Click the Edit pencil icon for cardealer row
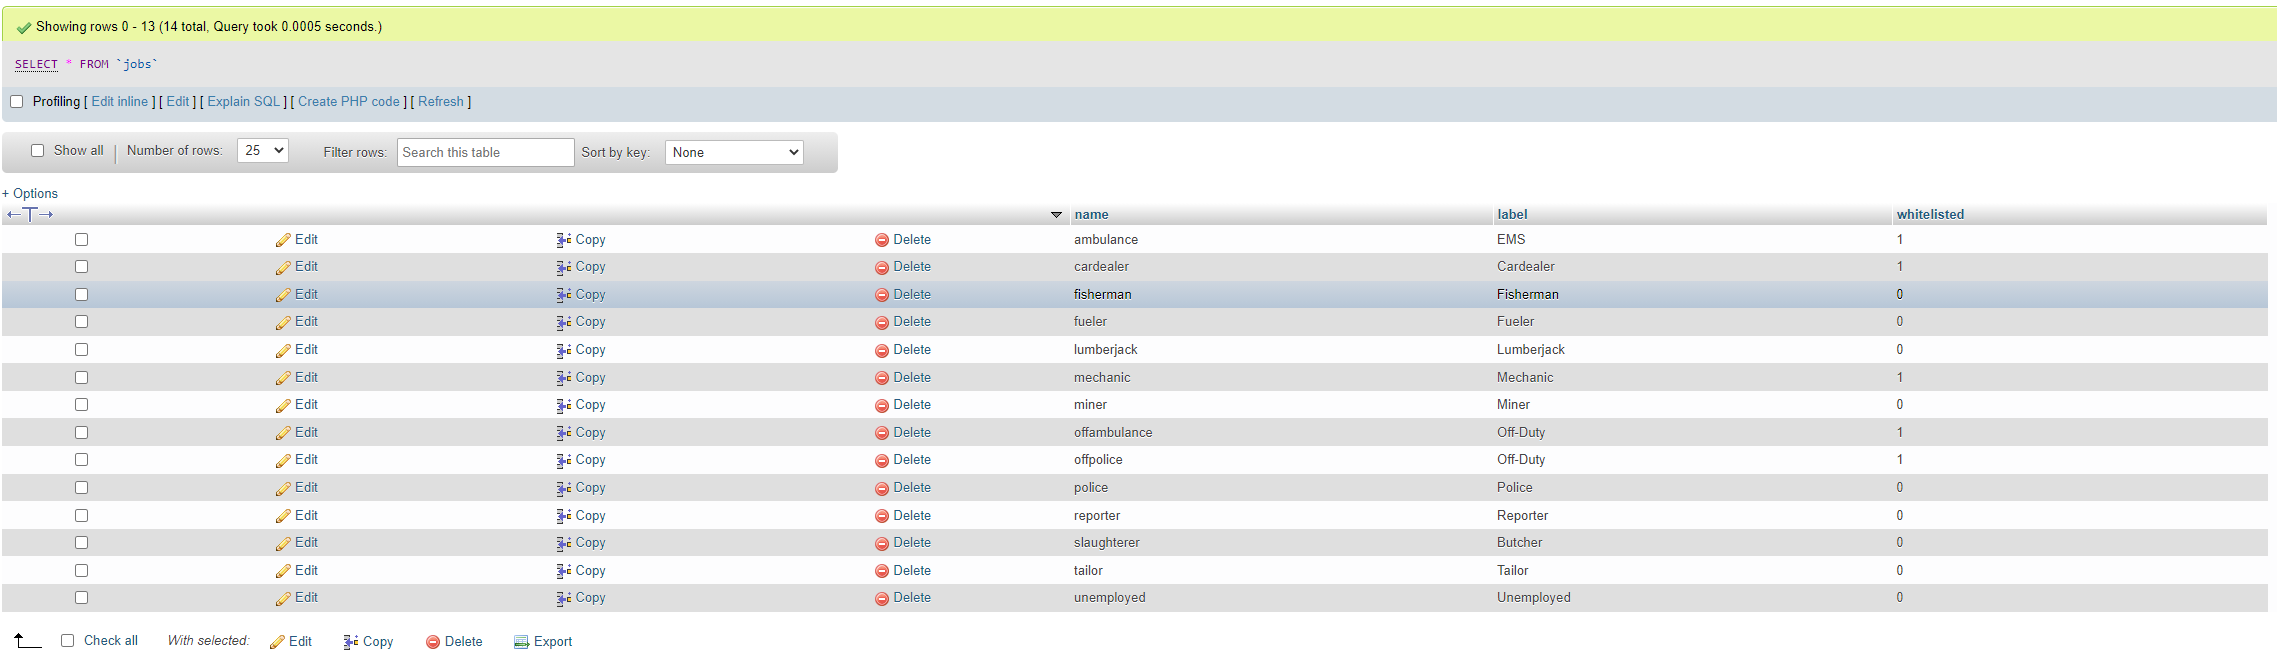Viewport: 2277px width, 657px height. point(283,267)
